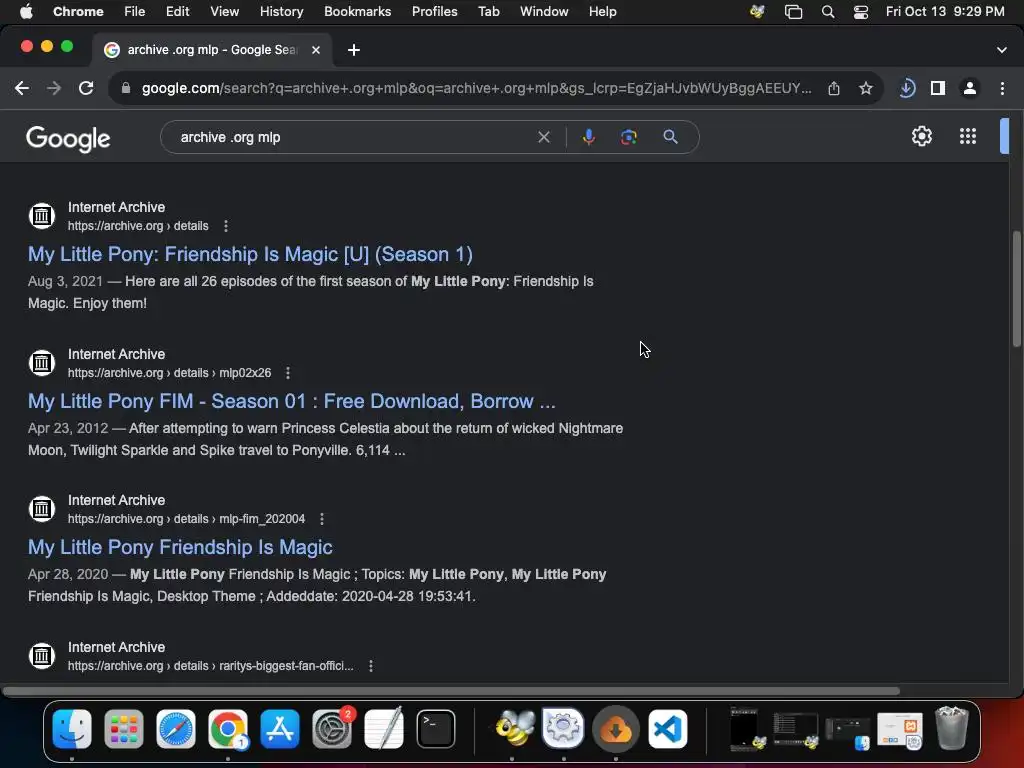Reload the current page
The image size is (1024, 768).
point(86,88)
